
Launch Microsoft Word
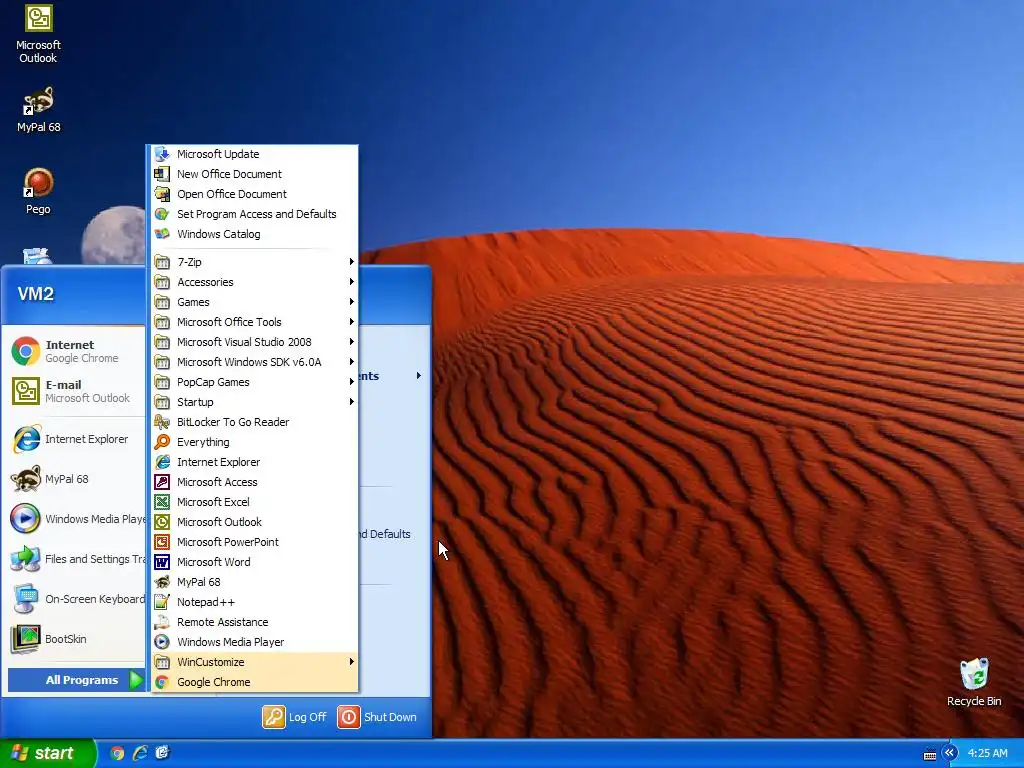255,562
